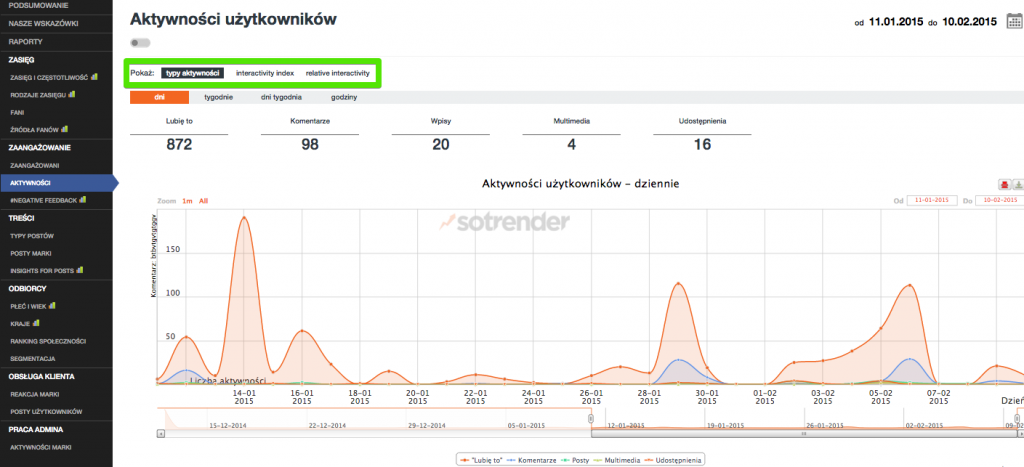Open the date range calendar icon
Viewport: 1024px width, 467px height.
tap(1015, 20)
